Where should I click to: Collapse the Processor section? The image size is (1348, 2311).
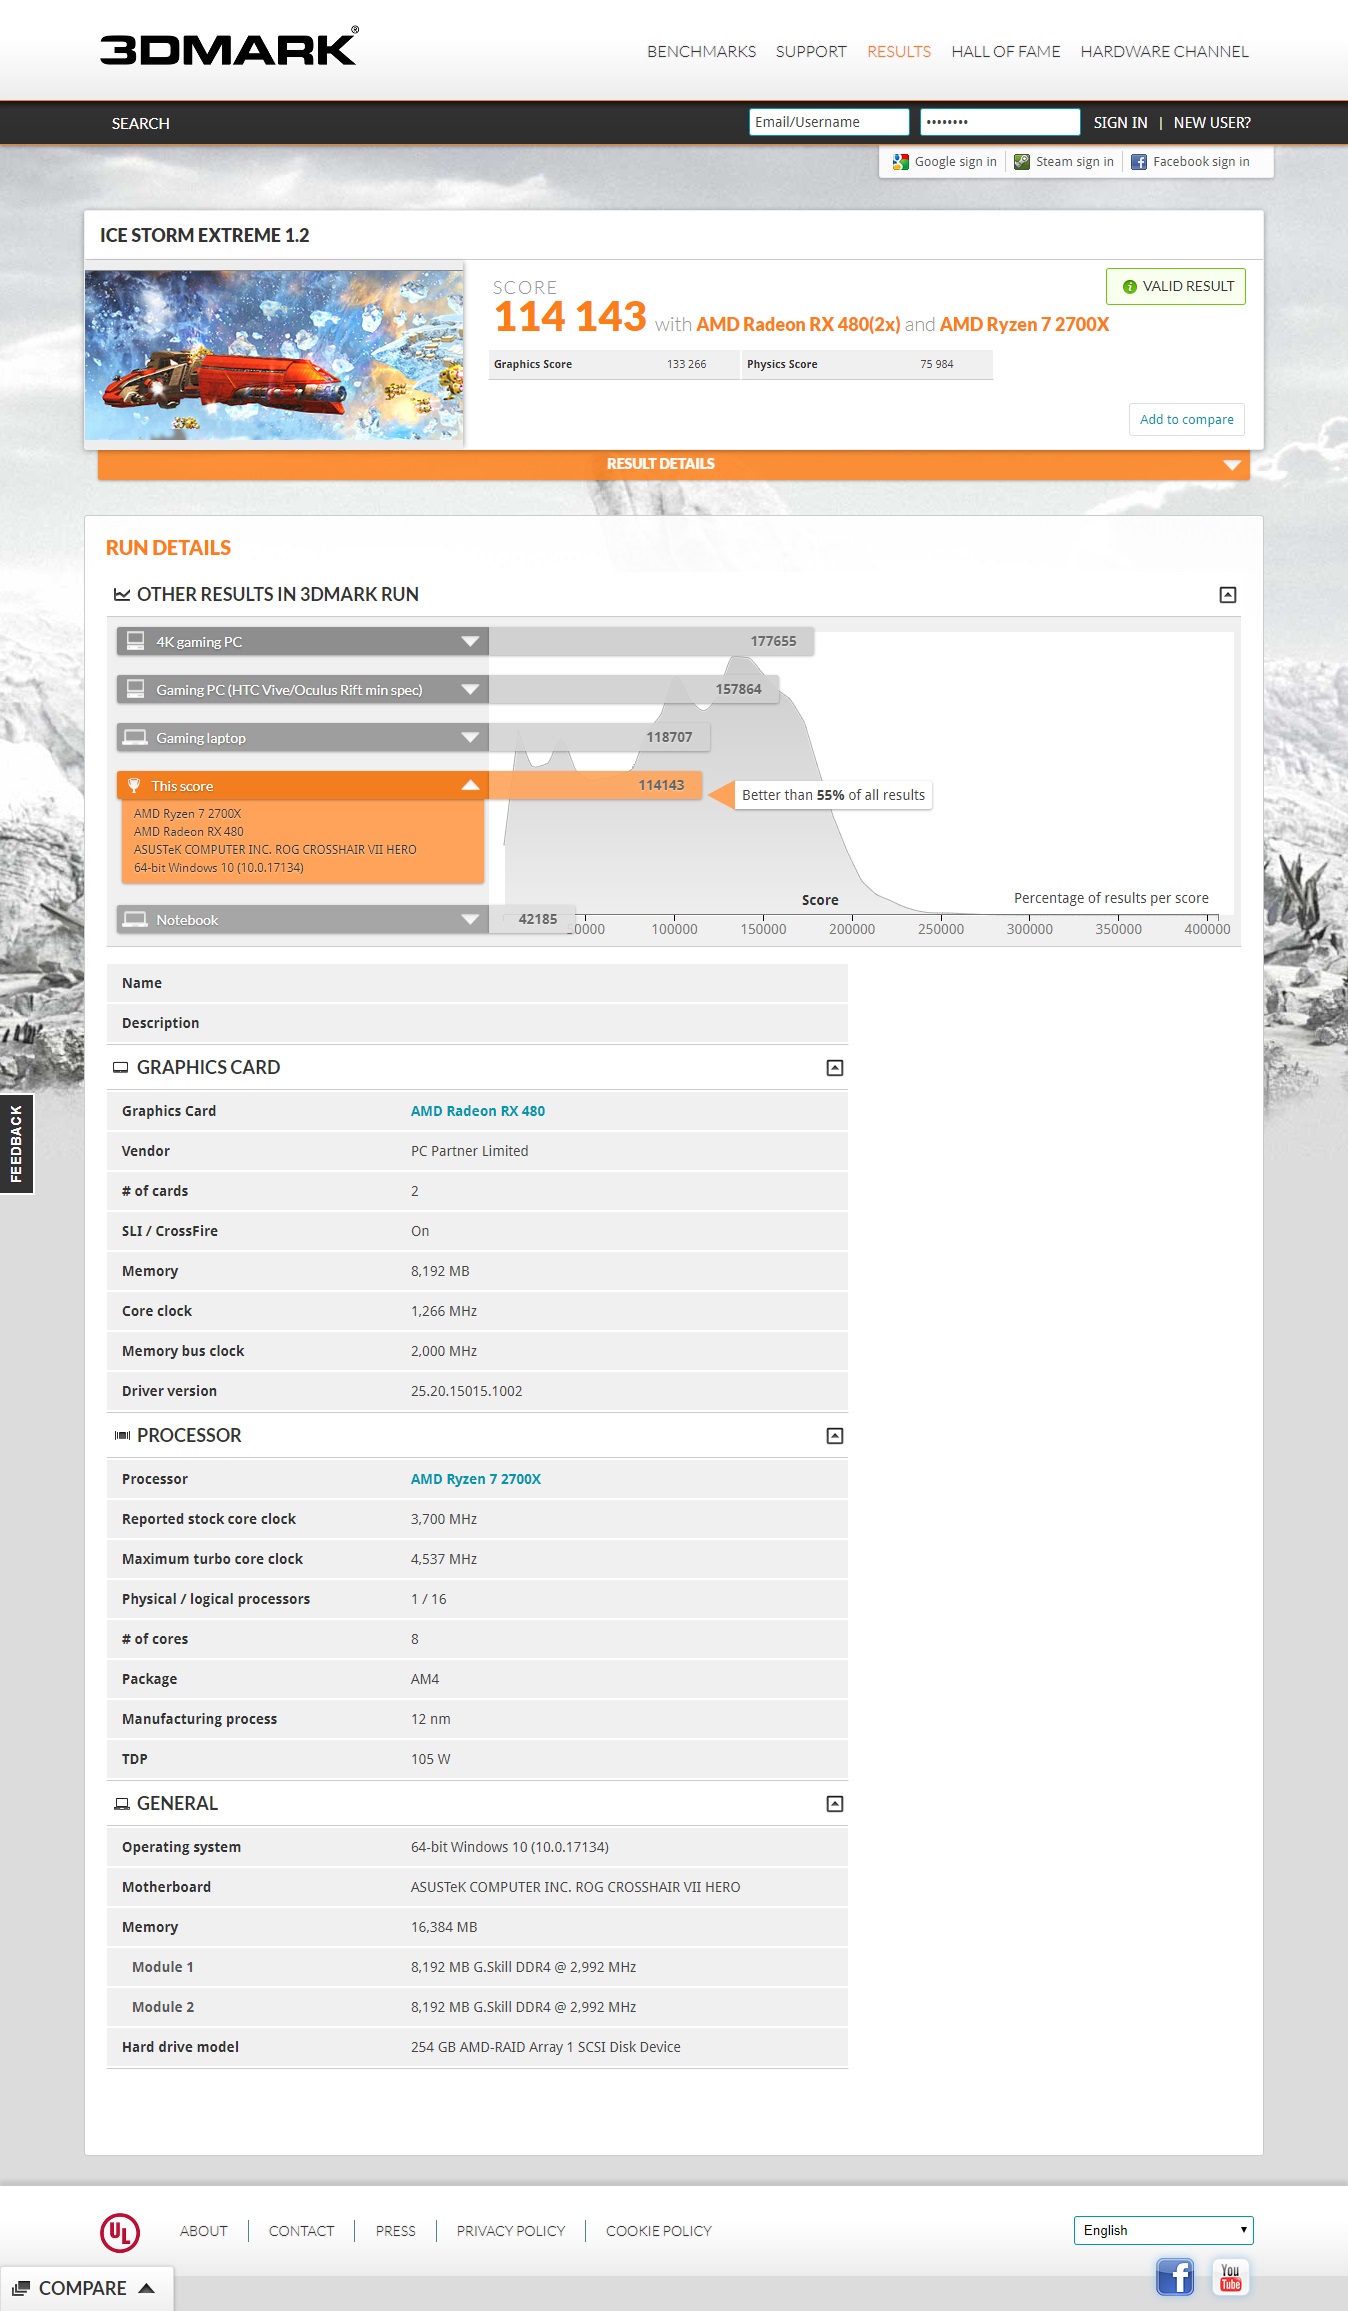click(x=835, y=1436)
